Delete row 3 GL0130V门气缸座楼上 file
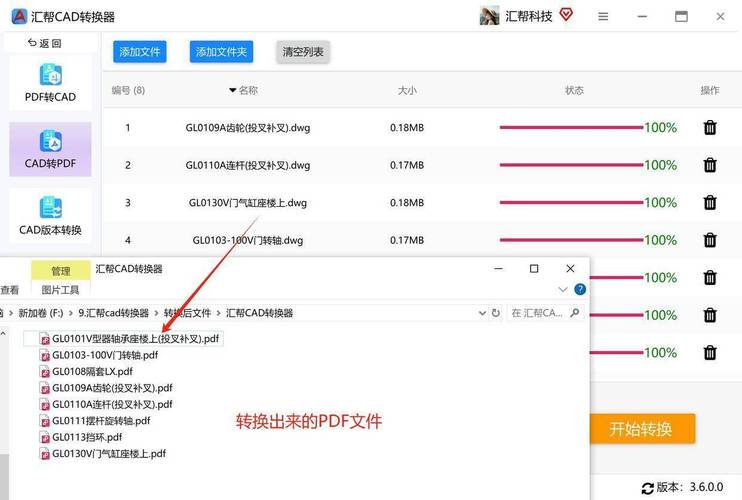Viewport: 742px width, 500px height. [x=710, y=202]
